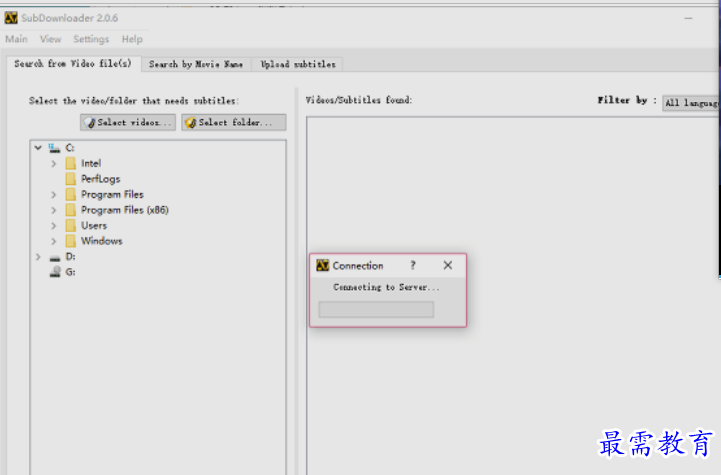Click the Select videos button

[x=128, y=122]
